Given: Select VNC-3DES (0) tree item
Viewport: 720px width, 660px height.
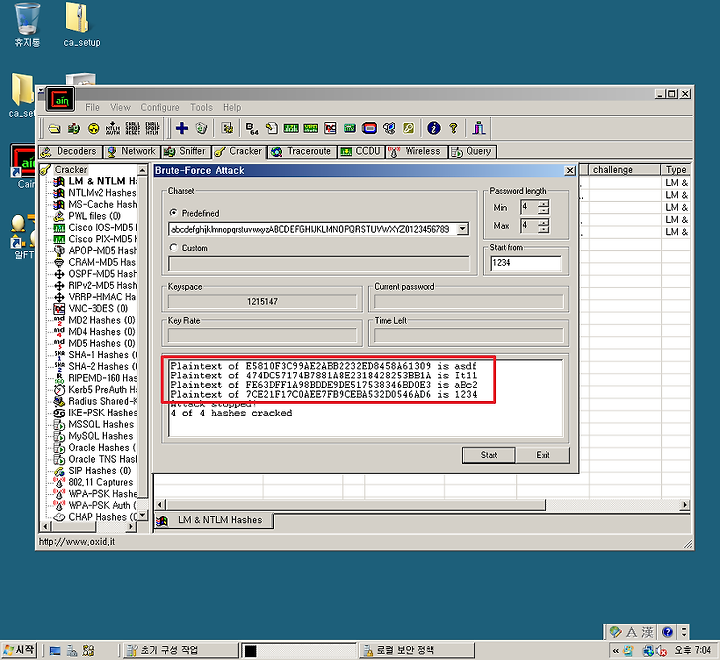Looking at the screenshot, I should pyautogui.click(x=91, y=309).
